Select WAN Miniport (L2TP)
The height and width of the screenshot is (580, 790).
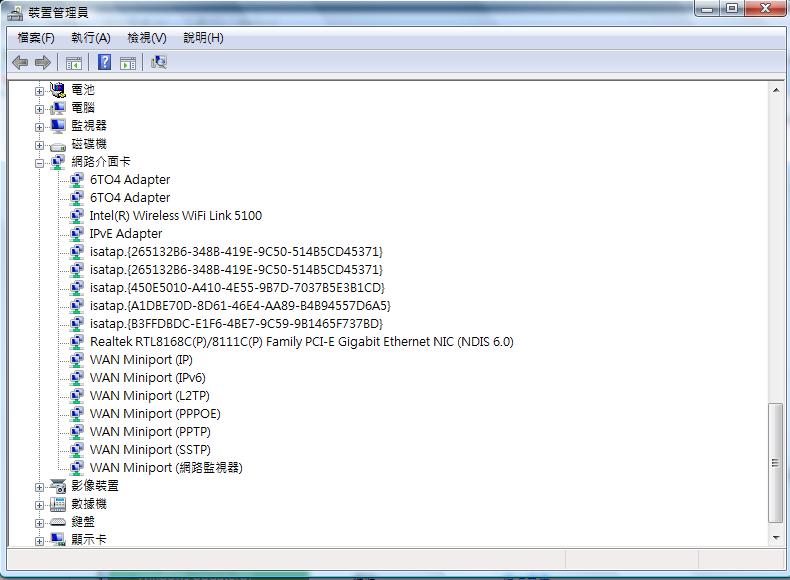tap(150, 396)
